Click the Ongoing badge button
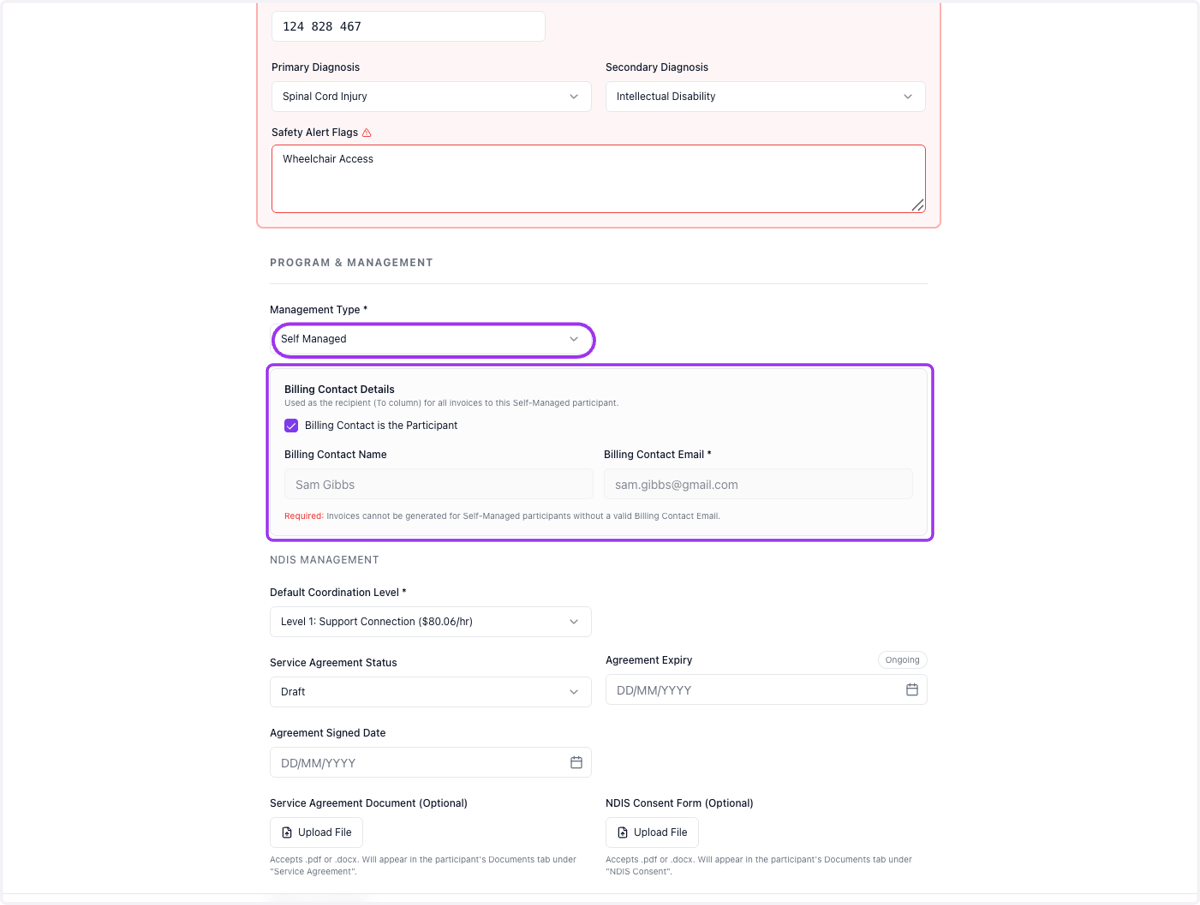The image size is (1200, 905). pyautogui.click(x=902, y=660)
